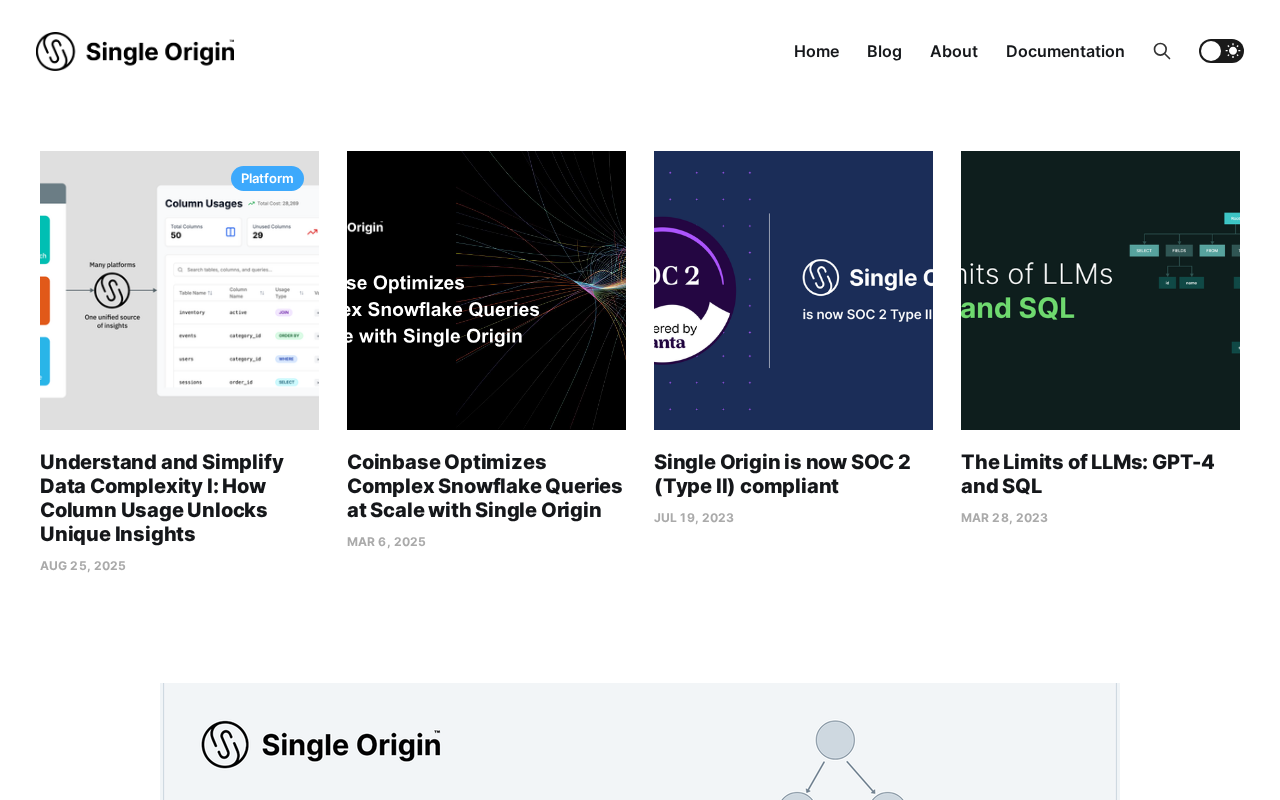Open 'Coinbase Optimizes Complex Snowflake Queries' title
This screenshot has width=1280, height=800.
(x=485, y=486)
